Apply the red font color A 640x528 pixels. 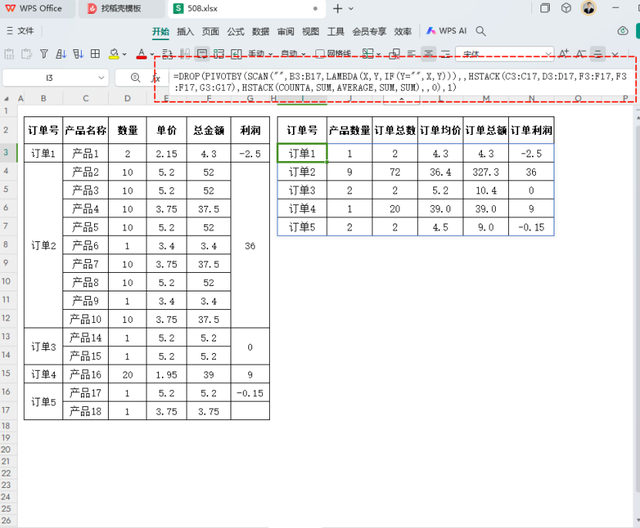(141, 54)
